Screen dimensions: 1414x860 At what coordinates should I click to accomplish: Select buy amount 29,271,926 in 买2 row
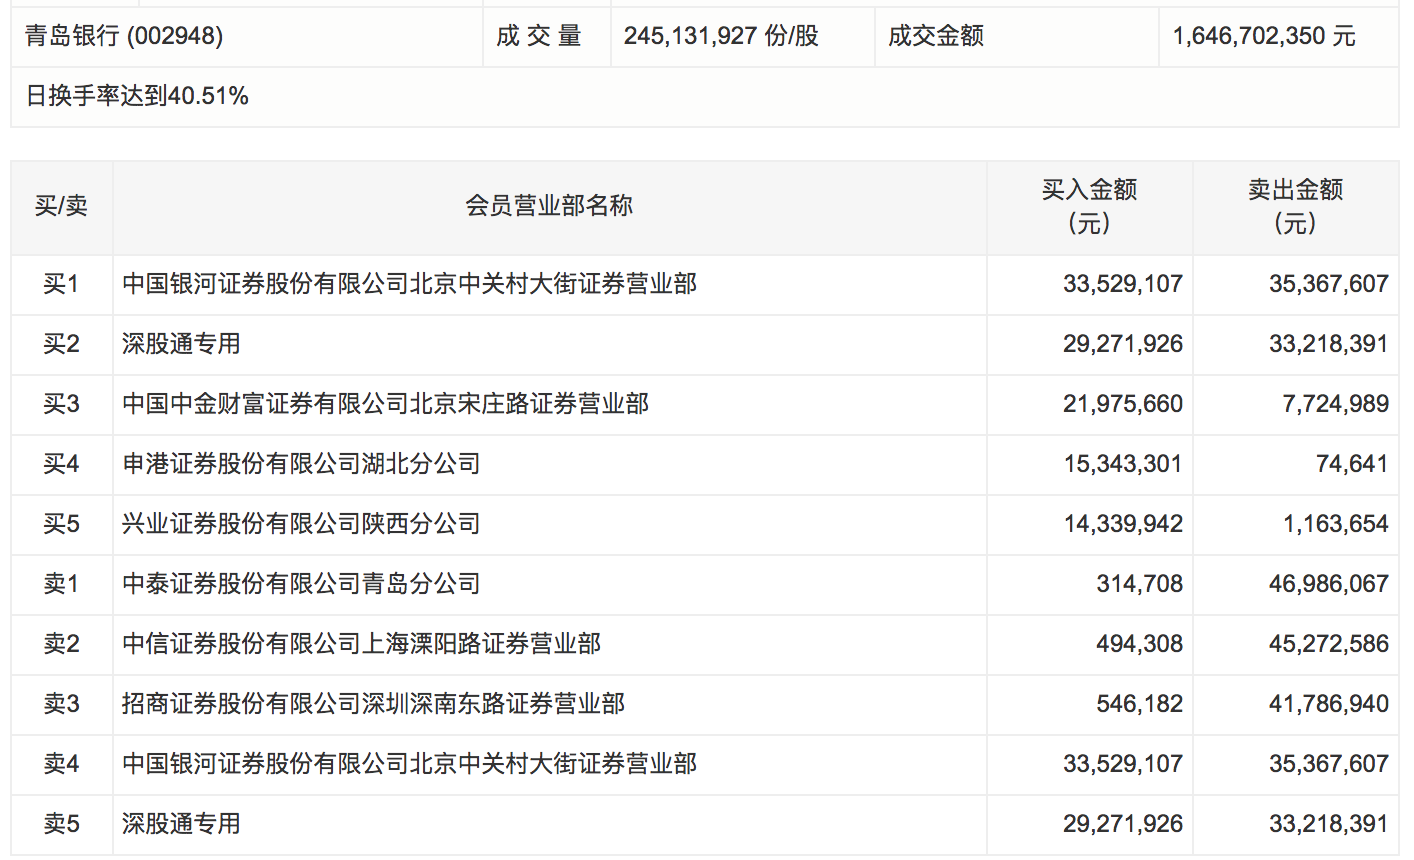pyautogui.click(x=1123, y=344)
